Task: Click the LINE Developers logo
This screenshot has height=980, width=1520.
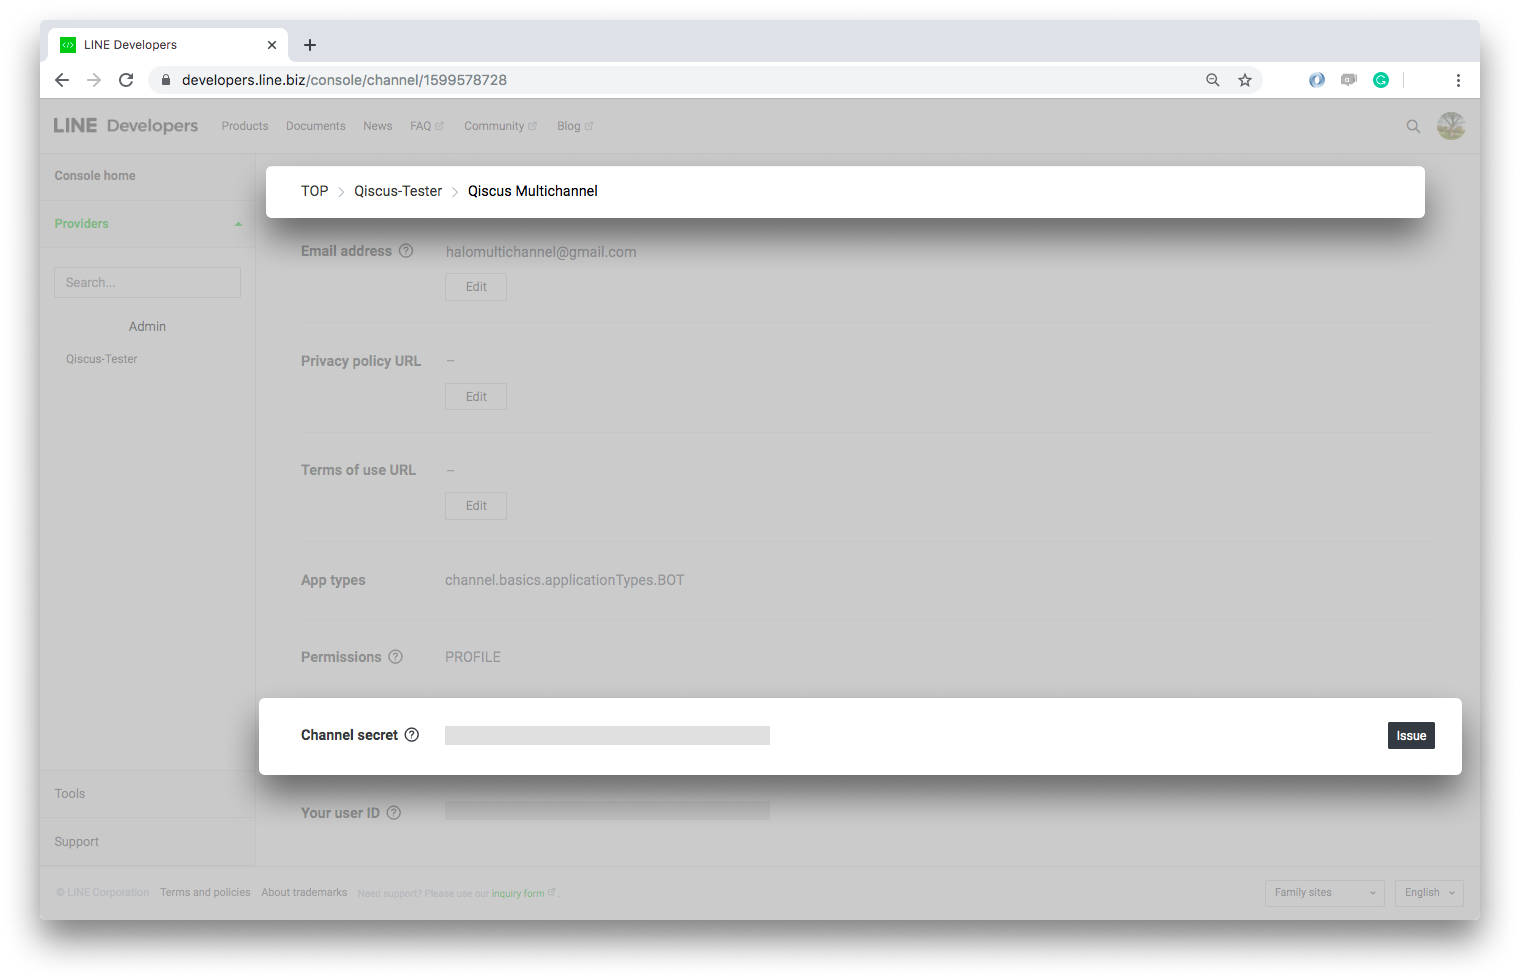Action: 126,126
